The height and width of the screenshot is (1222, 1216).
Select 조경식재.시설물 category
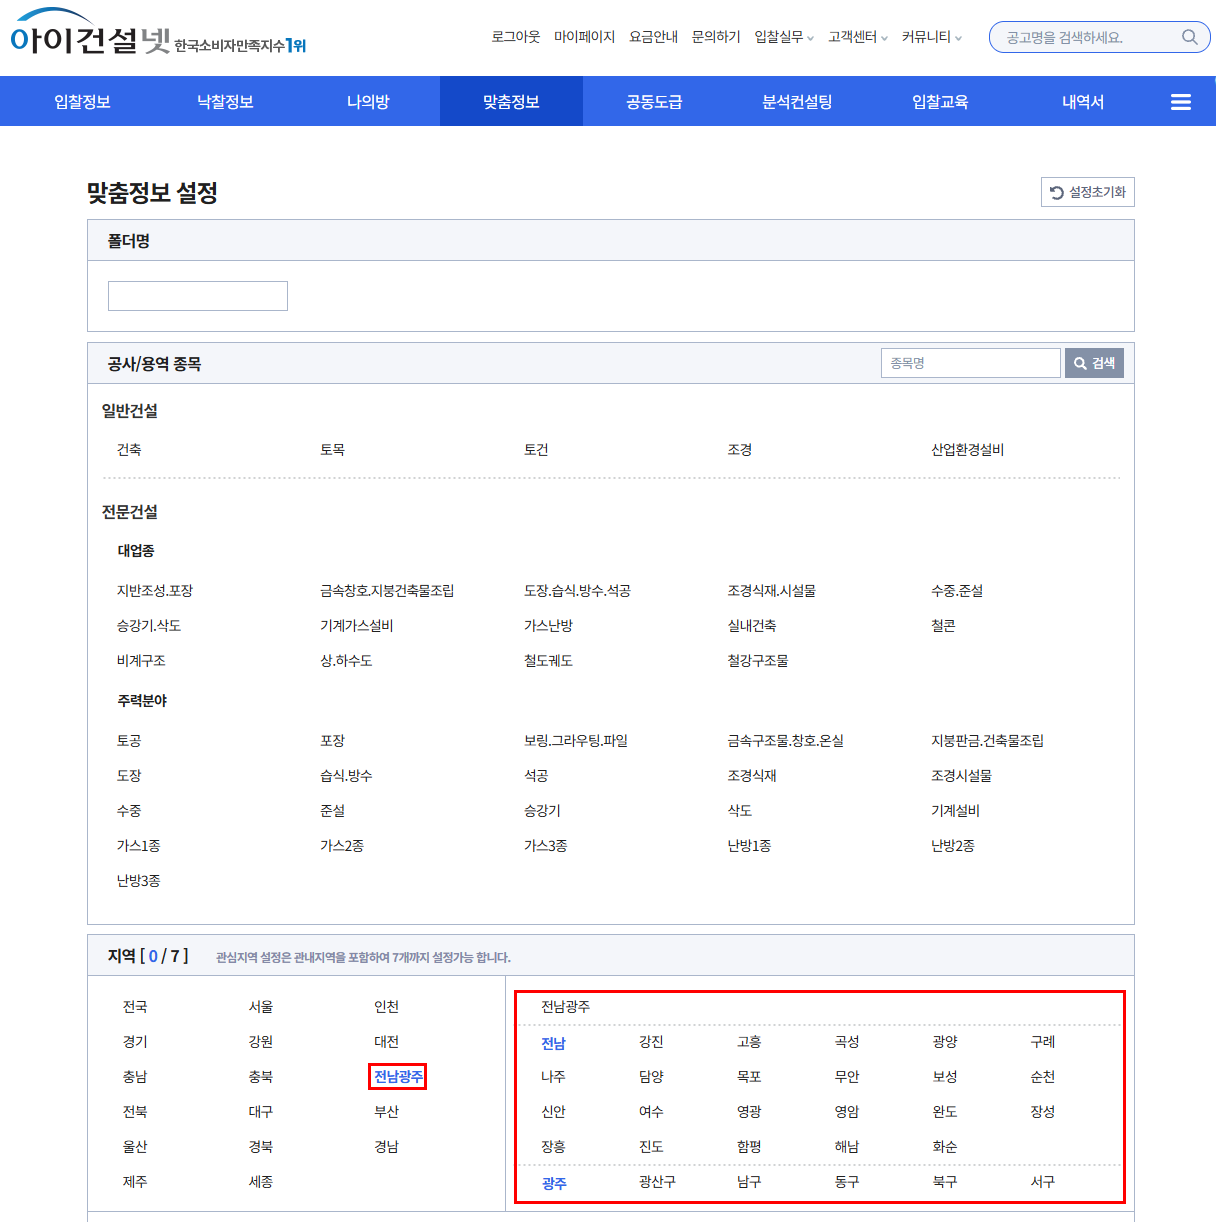(x=772, y=591)
